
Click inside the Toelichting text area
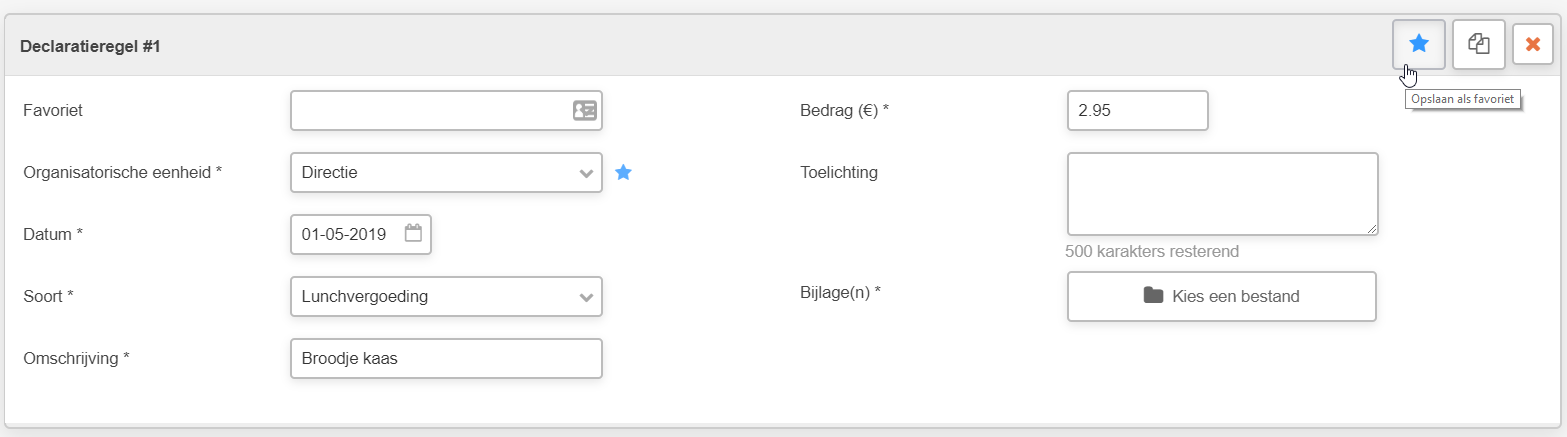pos(1223,194)
